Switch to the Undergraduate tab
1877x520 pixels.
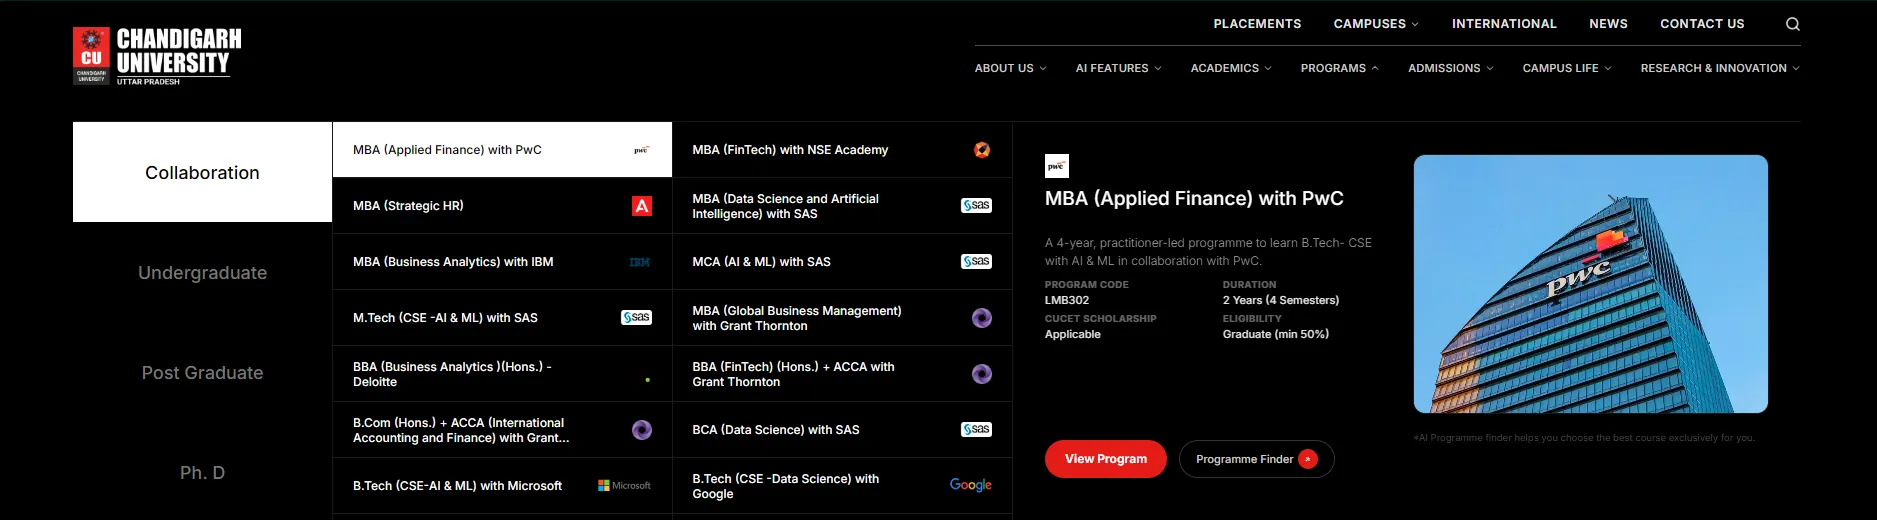202,272
